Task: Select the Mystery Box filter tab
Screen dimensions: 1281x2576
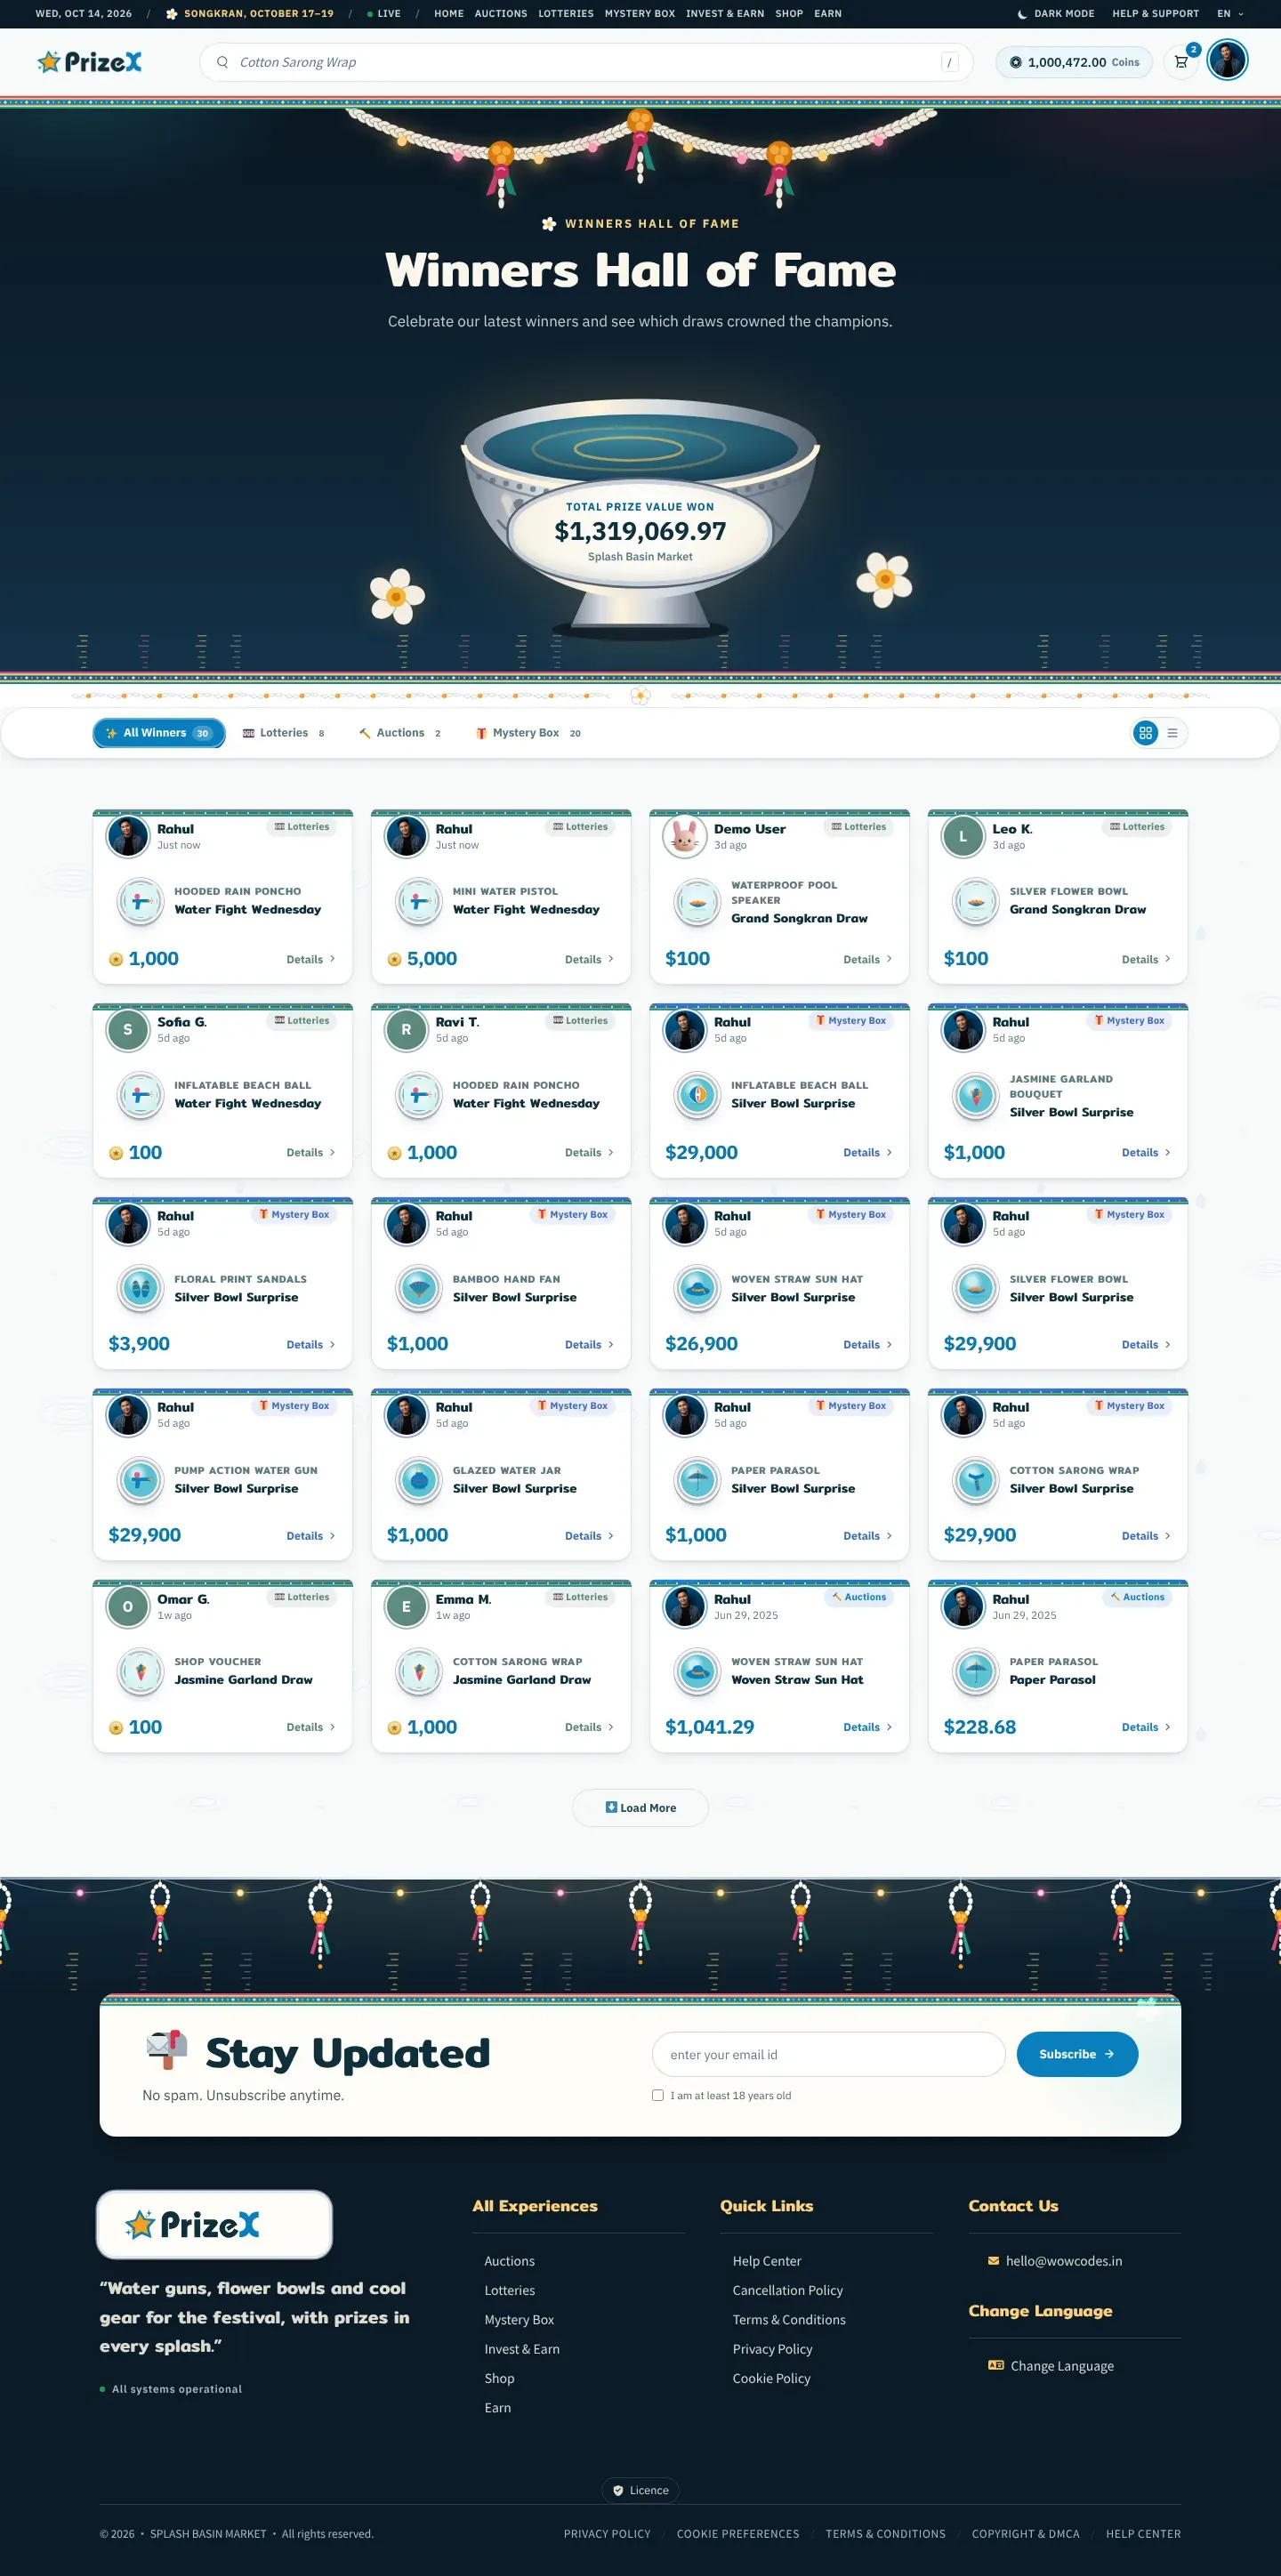Action: tap(528, 733)
